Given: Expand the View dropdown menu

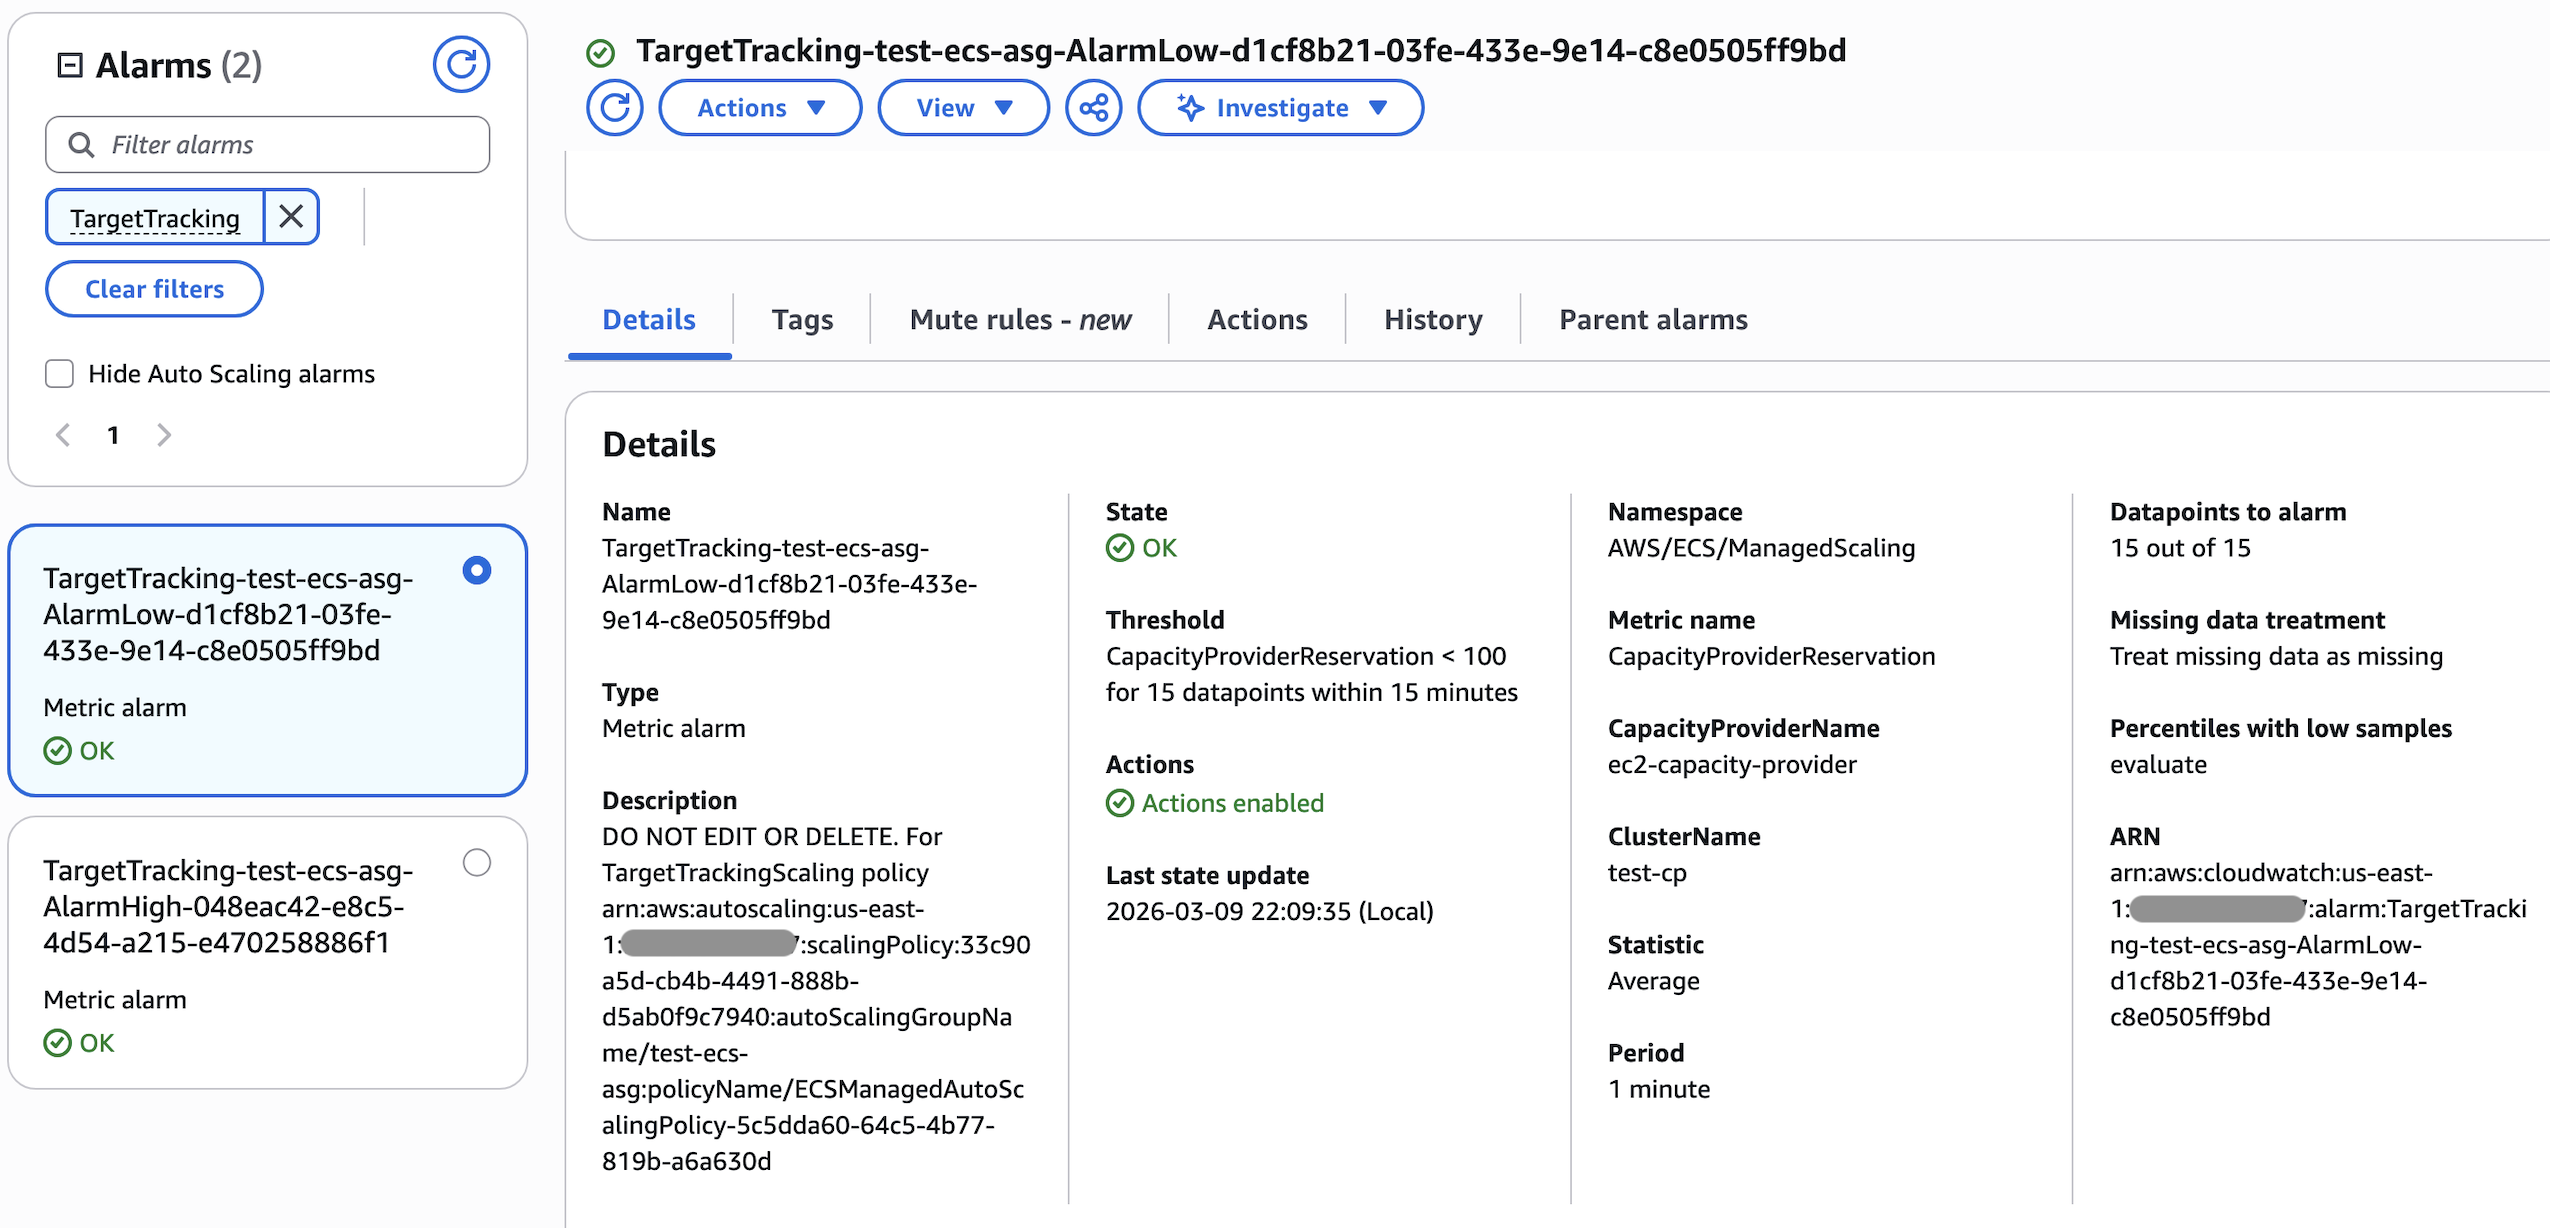Looking at the screenshot, I should (x=963, y=108).
